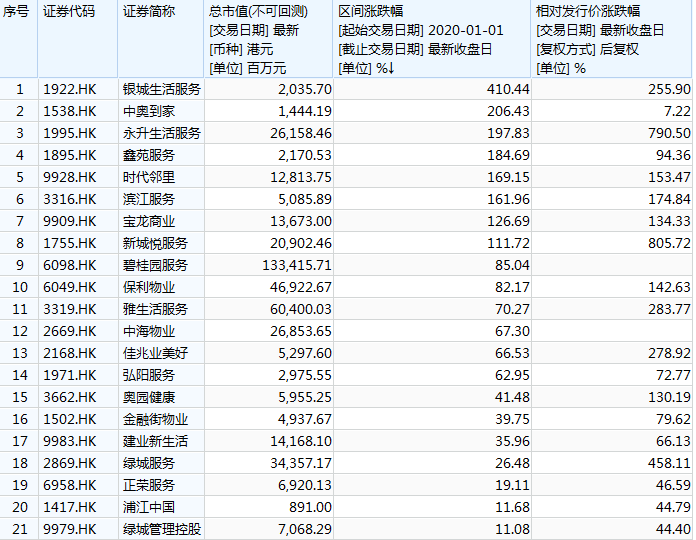Select security code 1538.HK

(x=70, y=111)
